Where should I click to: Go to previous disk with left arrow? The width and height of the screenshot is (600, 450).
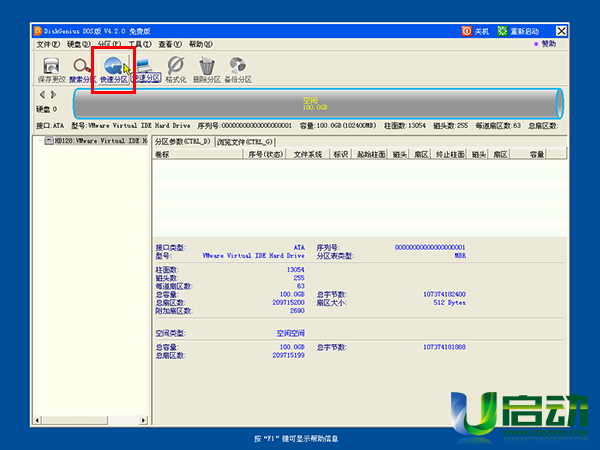42,95
